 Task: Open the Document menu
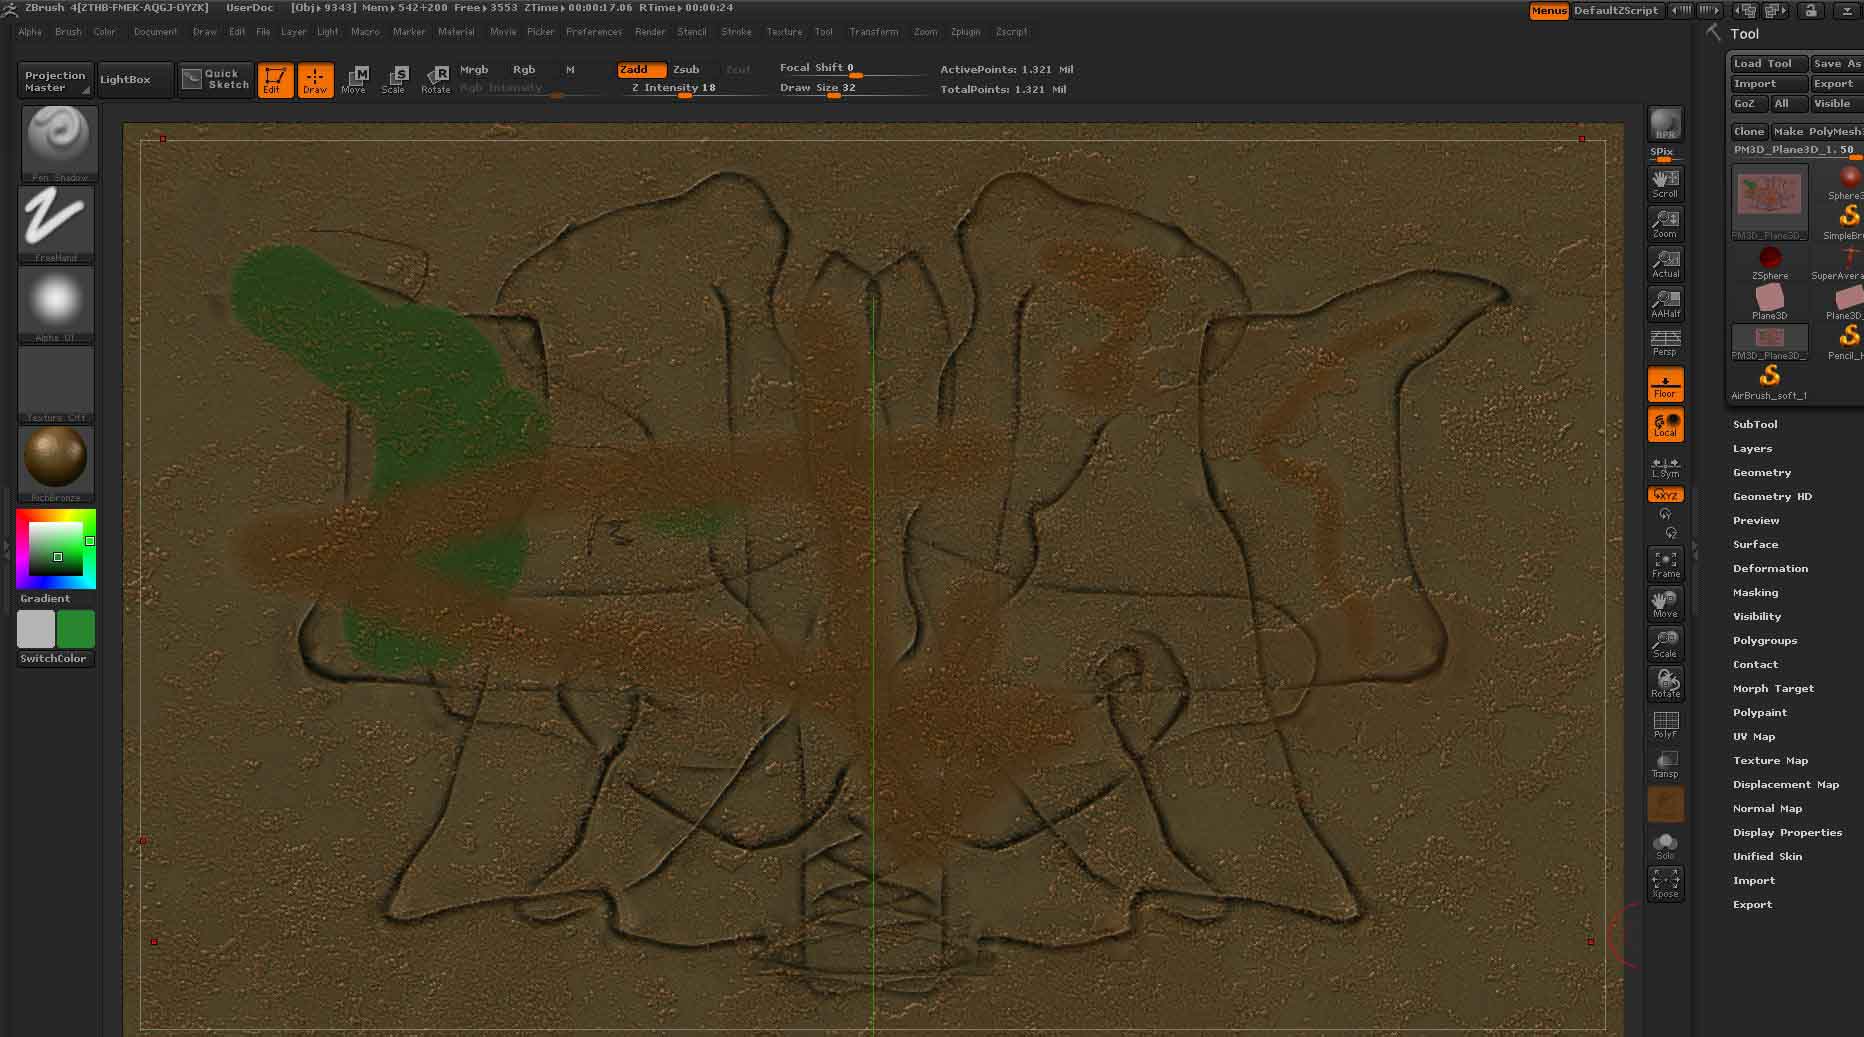(x=155, y=32)
